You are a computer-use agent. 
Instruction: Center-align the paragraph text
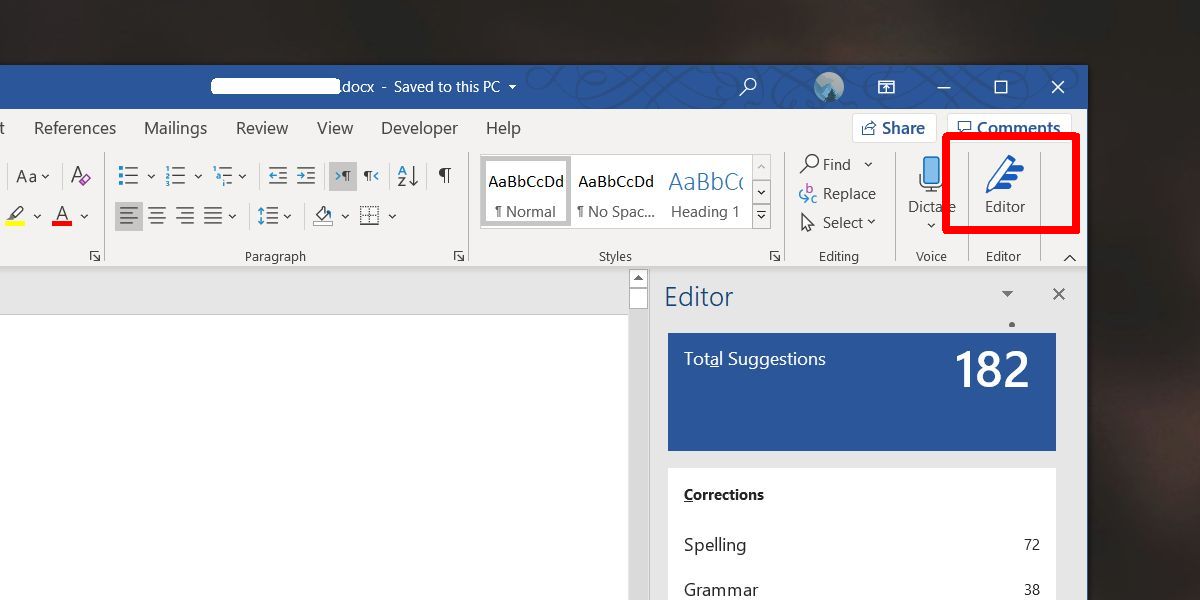coord(157,215)
